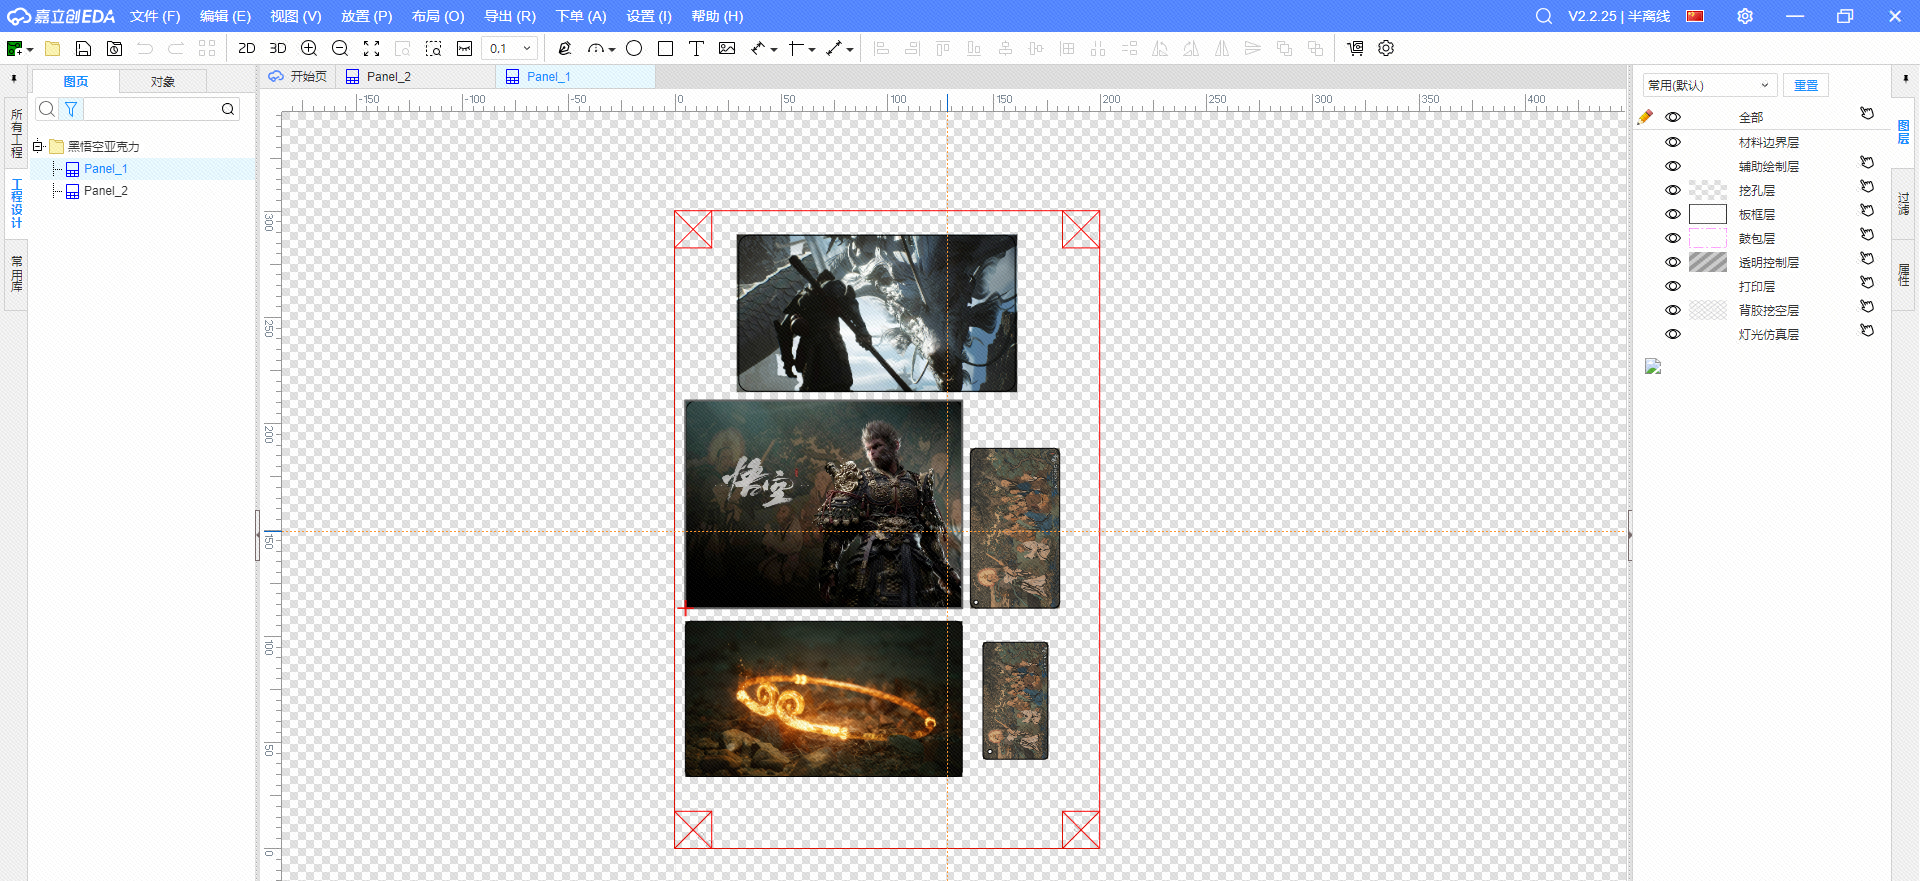Click the left panel search input field

pyautogui.click(x=150, y=109)
